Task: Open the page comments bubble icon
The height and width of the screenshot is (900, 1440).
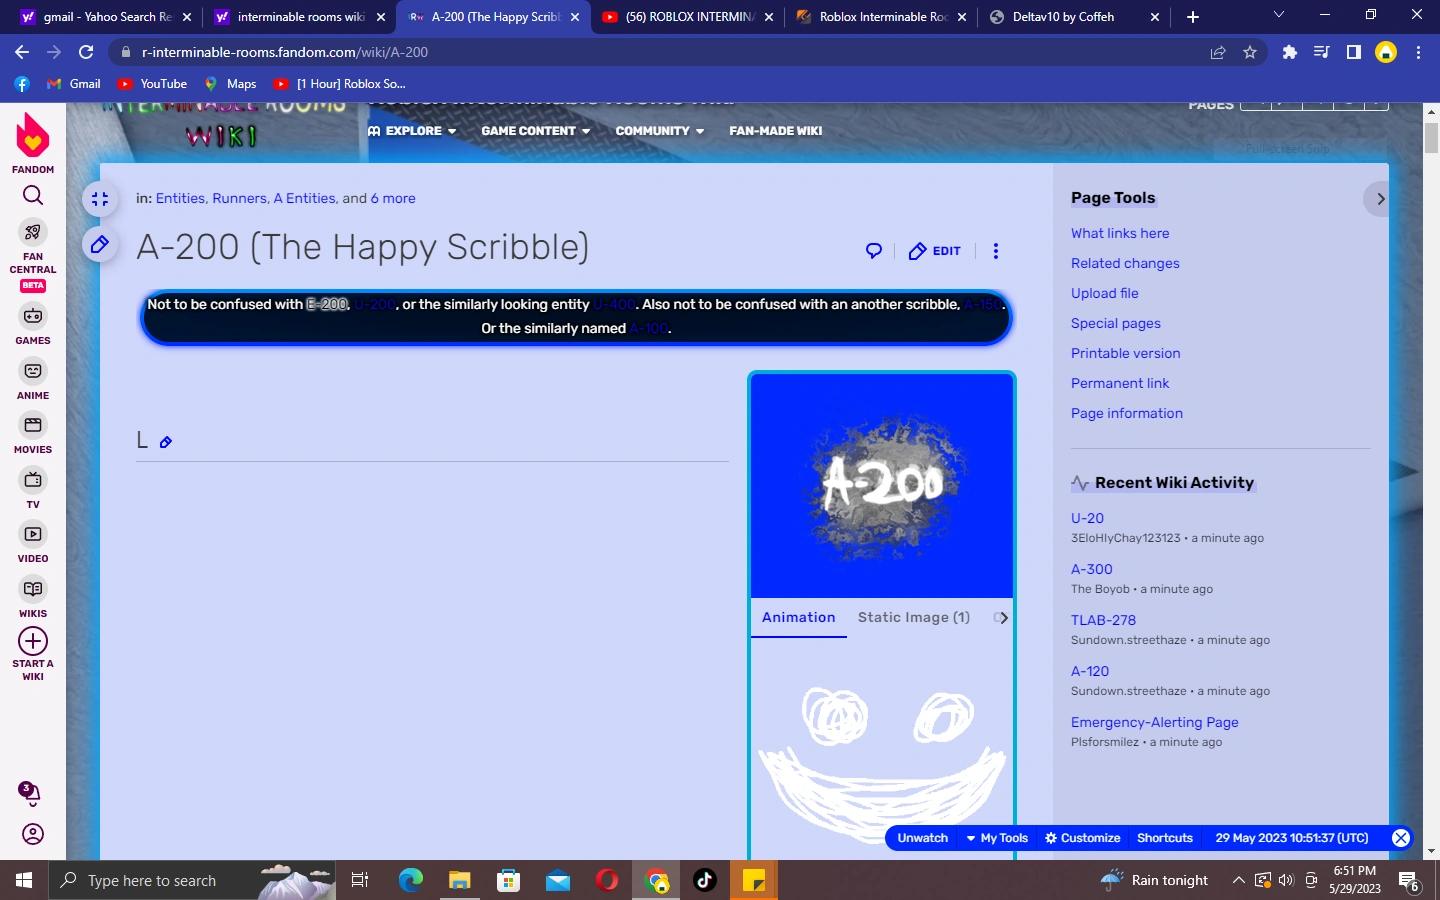Action: pyautogui.click(x=874, y=251)
